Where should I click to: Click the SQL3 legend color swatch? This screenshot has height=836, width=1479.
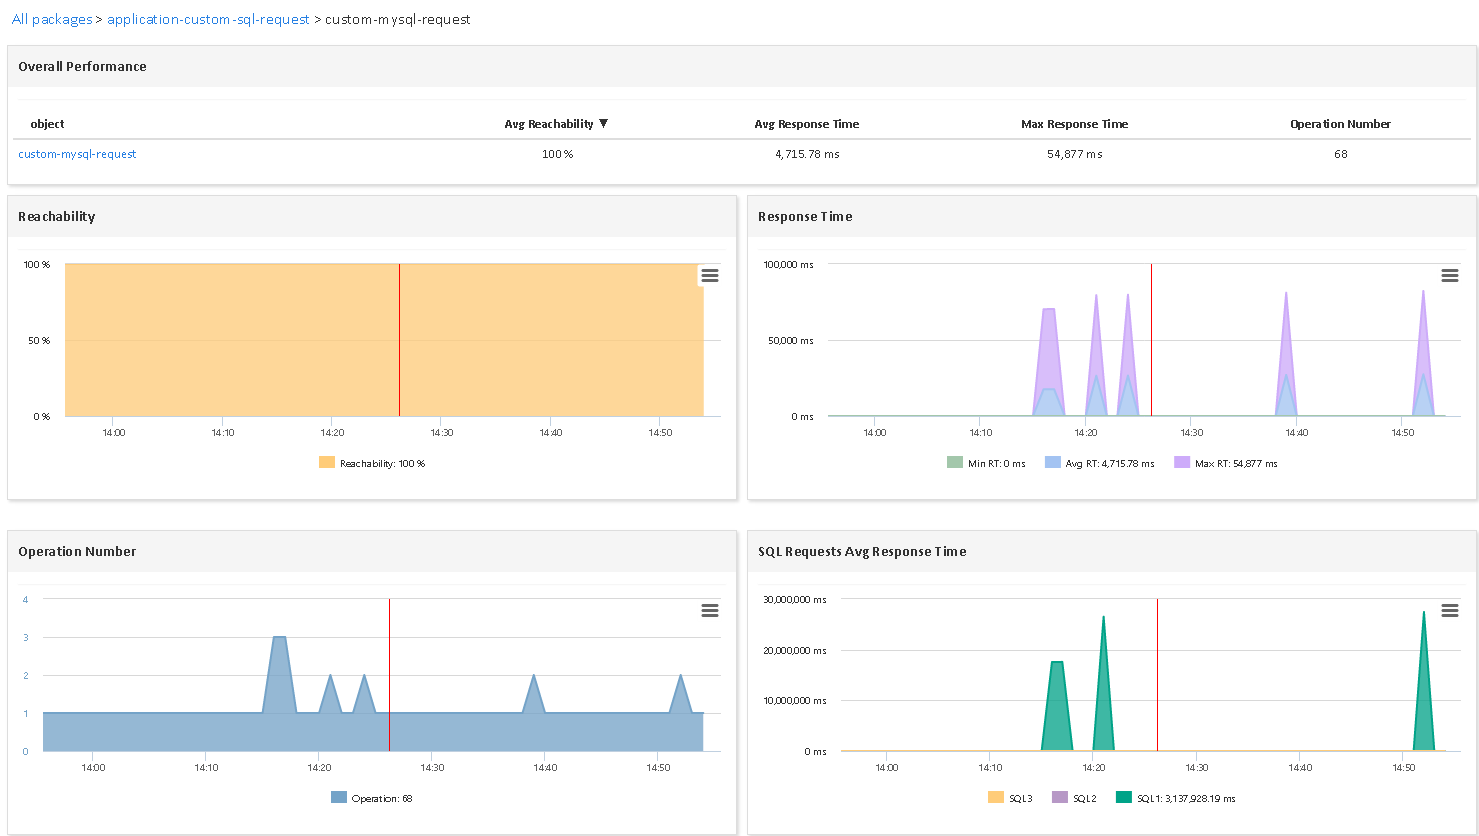996,798
